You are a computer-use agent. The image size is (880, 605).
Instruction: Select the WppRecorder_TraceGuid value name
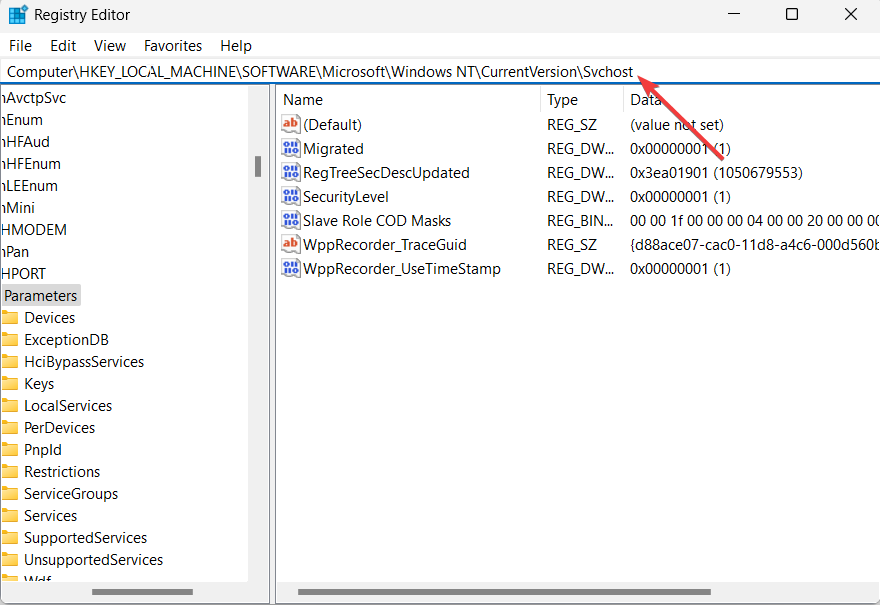[x=385, y=245]
